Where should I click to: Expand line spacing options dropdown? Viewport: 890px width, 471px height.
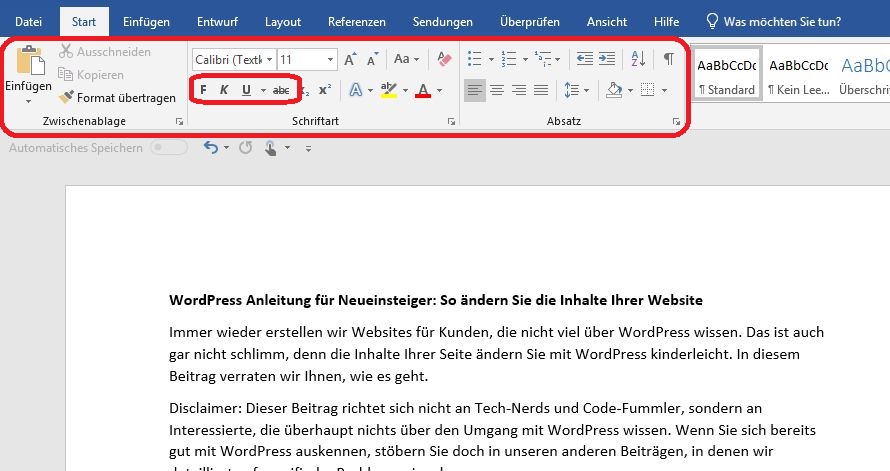coord(585,90)
